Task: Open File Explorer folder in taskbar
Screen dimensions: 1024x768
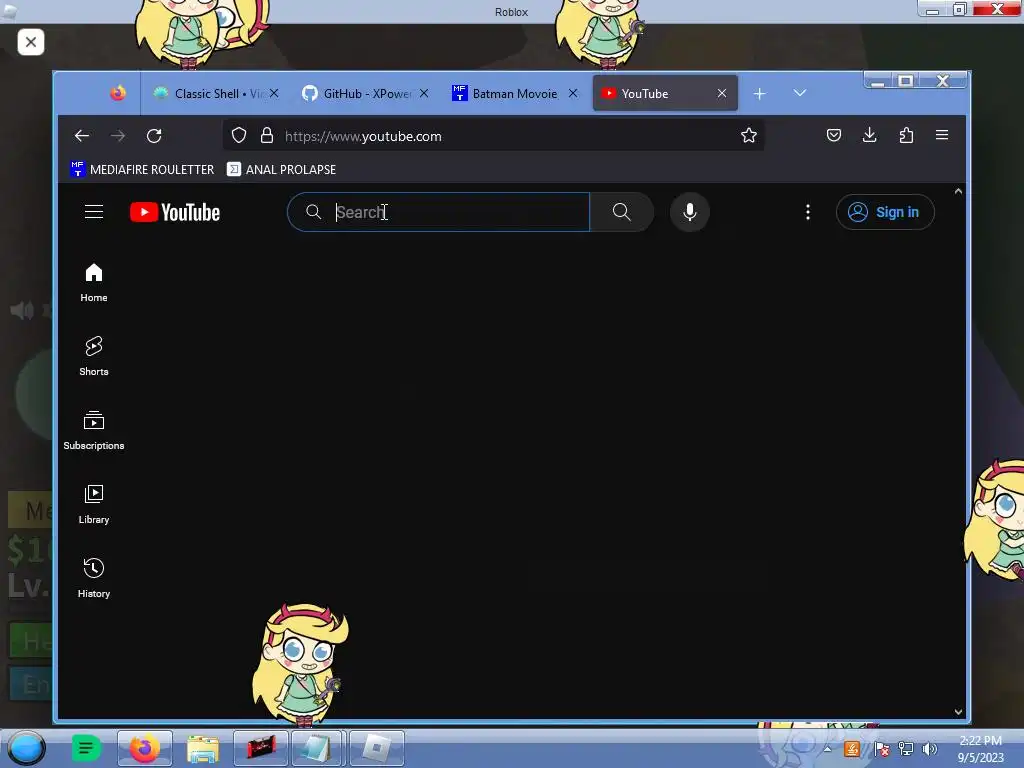Action: click(x=202, y=748)
